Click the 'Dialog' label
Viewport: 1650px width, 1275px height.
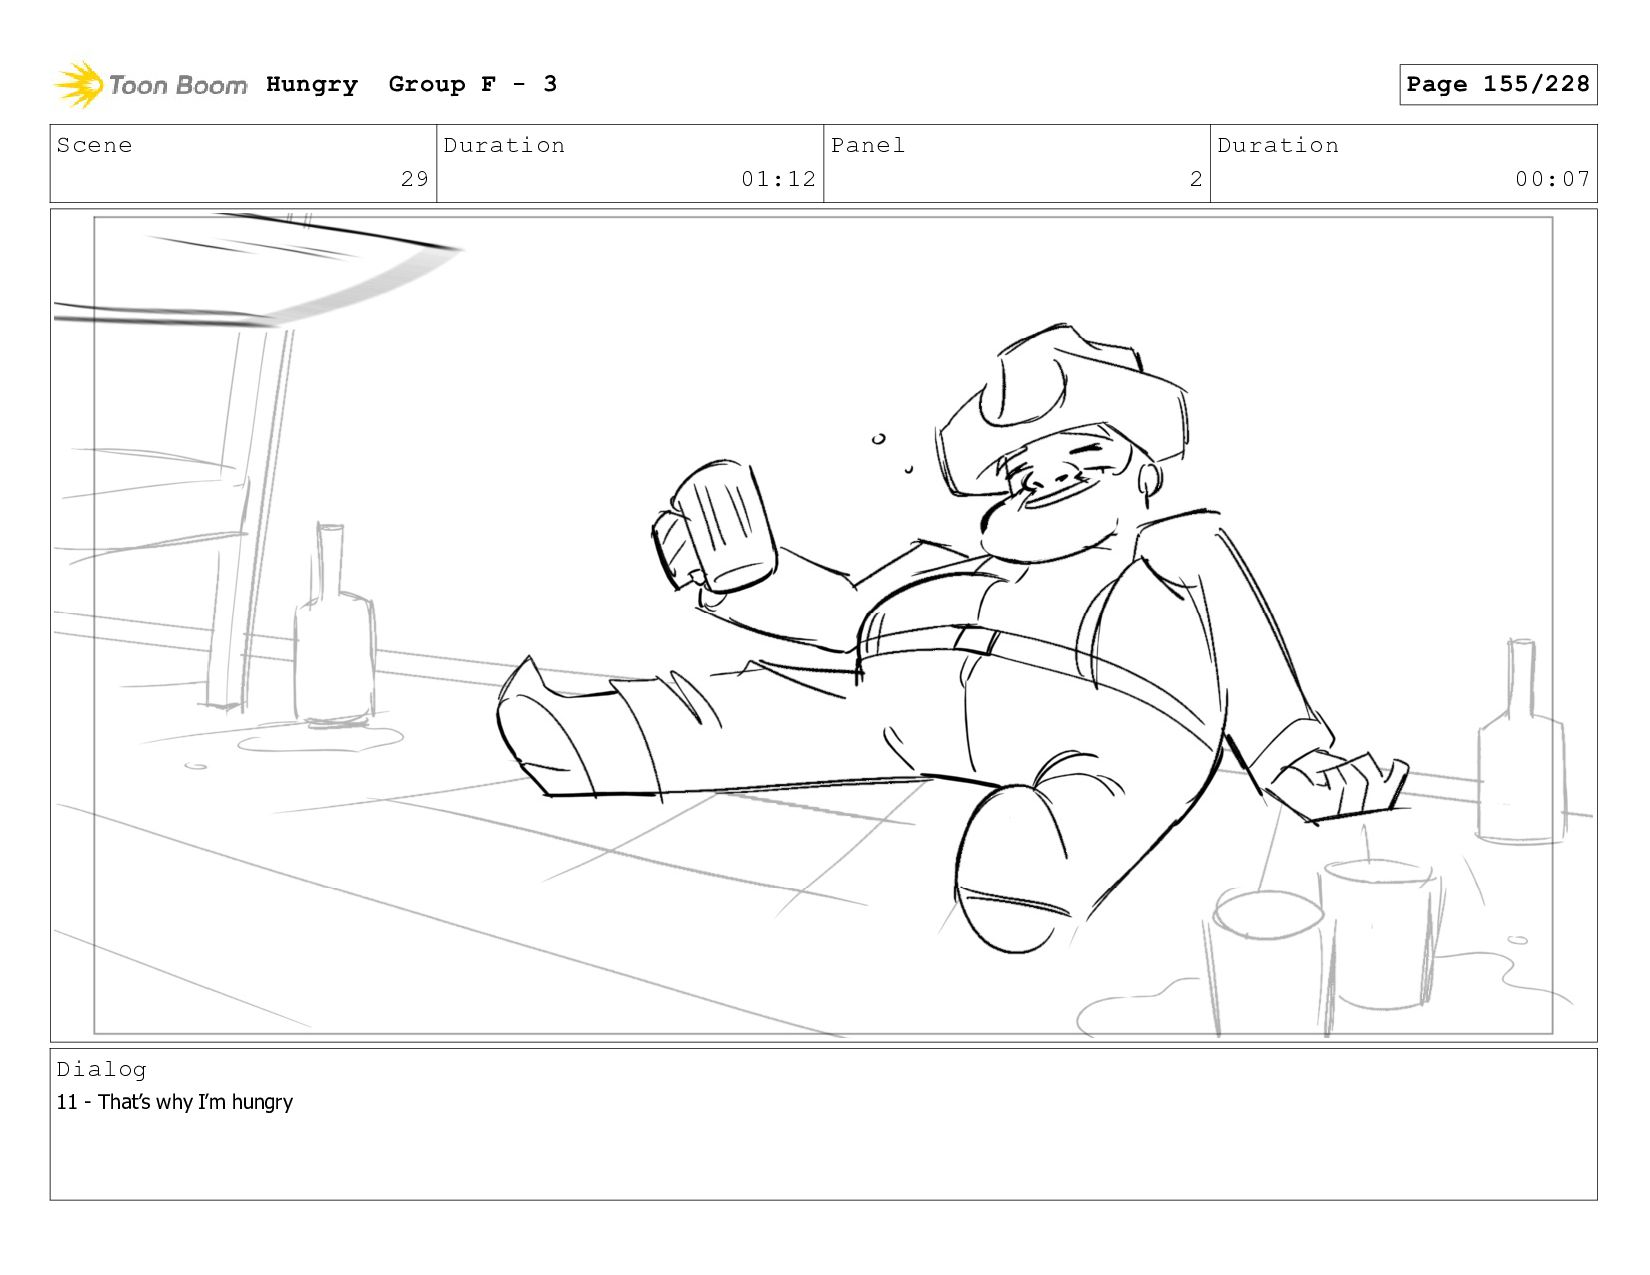point(101,1069)
